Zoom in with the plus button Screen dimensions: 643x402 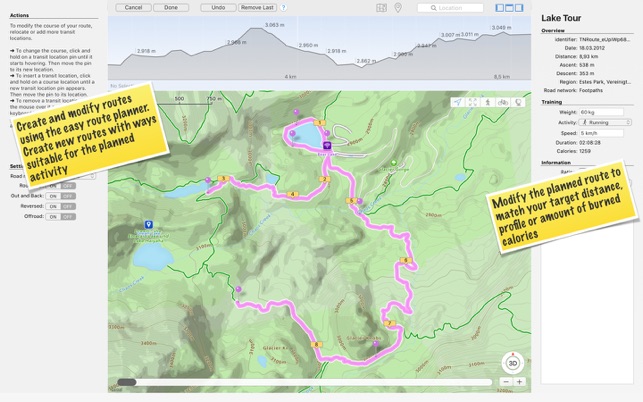(519, 381)
